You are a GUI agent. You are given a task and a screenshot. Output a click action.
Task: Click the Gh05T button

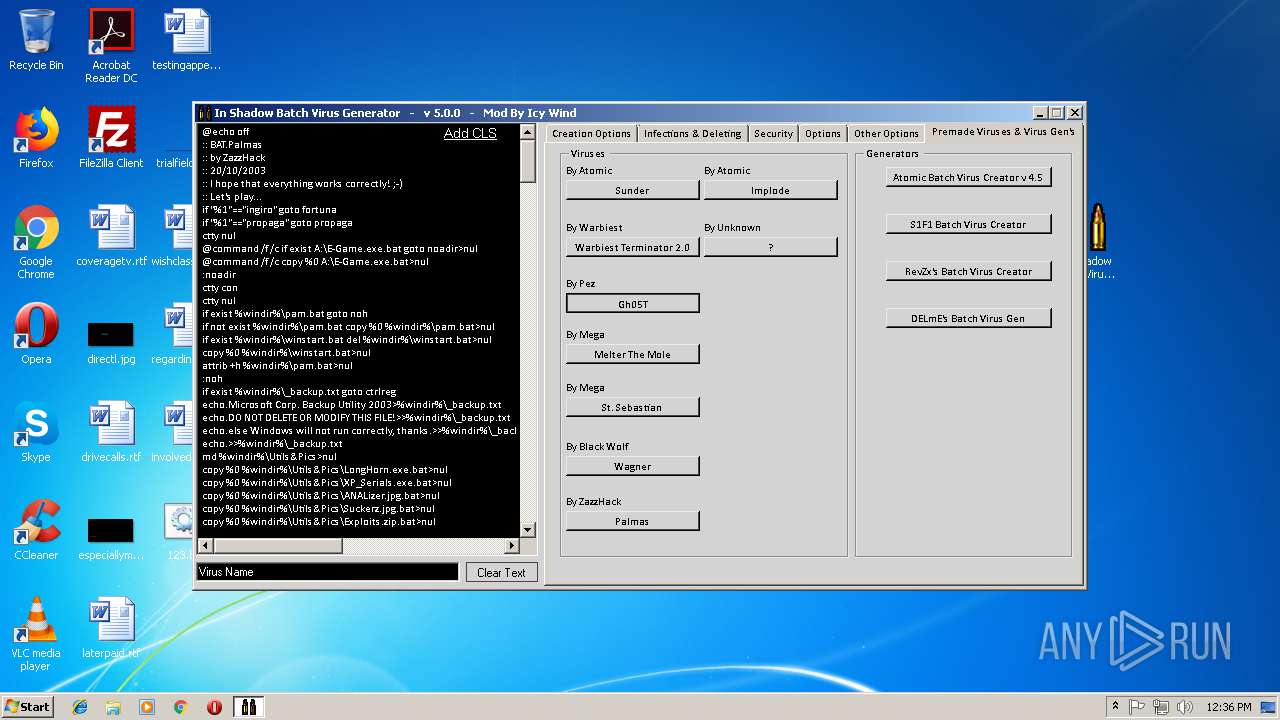[x=632, y=303]
